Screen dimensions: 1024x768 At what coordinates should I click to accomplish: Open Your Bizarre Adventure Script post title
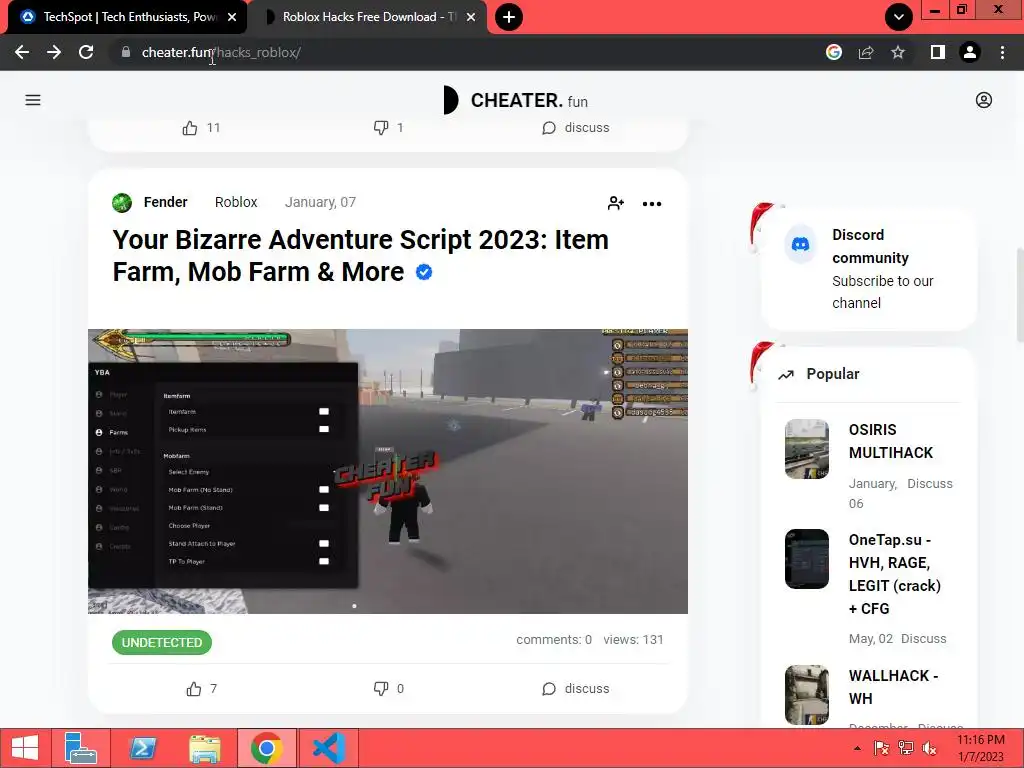[x=360, y=256]
